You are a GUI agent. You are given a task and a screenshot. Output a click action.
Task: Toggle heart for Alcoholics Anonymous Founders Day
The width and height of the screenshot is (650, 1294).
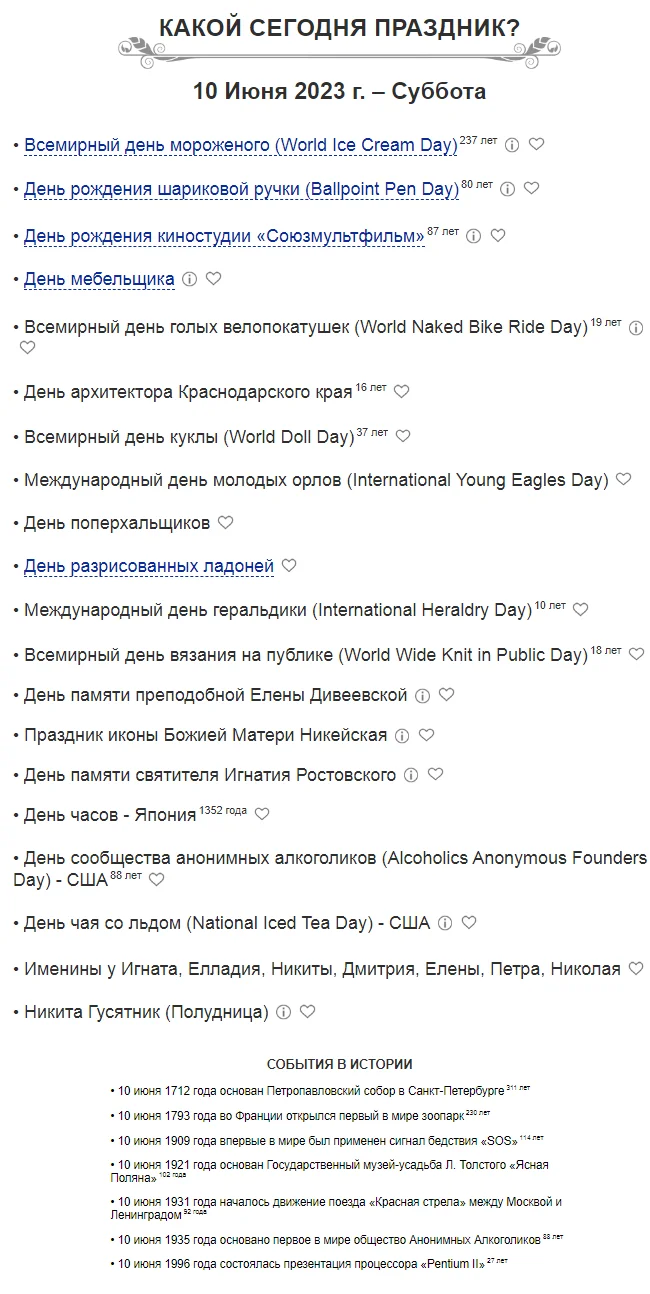tap(156, 880)
